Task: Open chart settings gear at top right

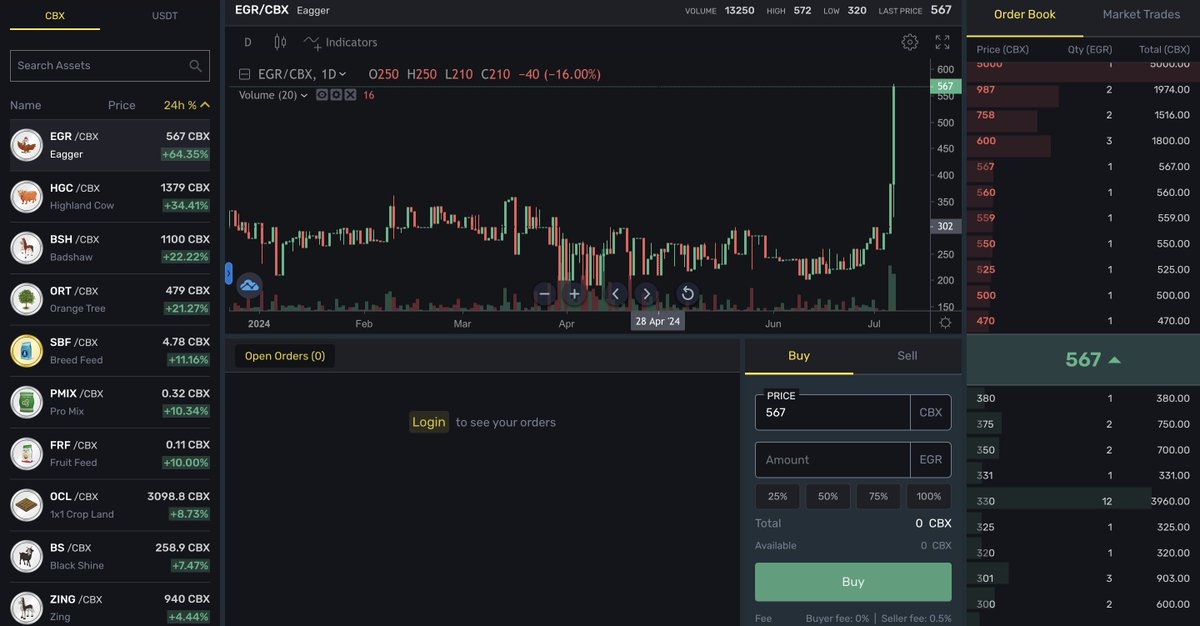Action: [x=909, y=42]
